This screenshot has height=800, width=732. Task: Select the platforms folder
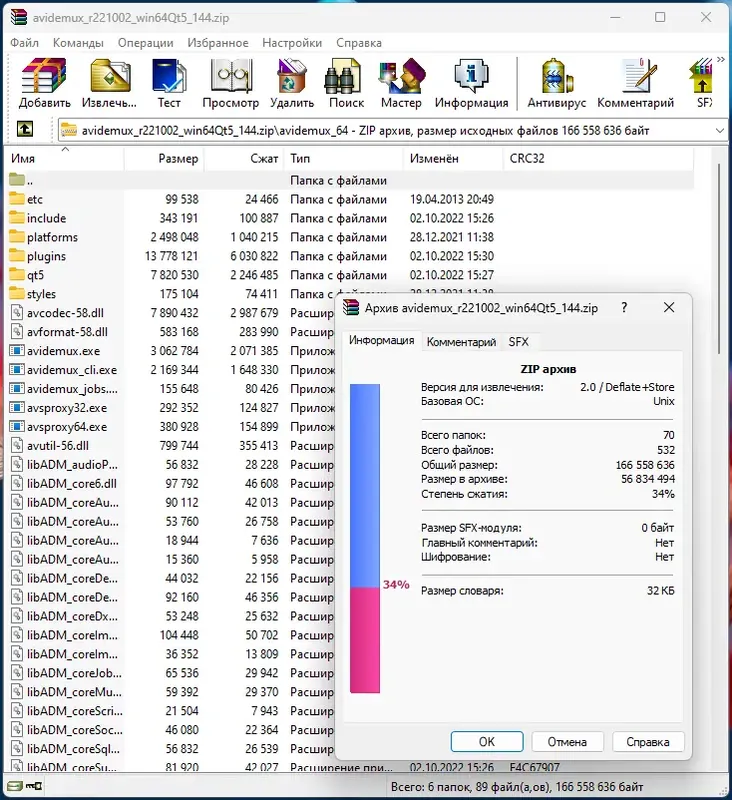pyautogui.click(x=349, y=237)
